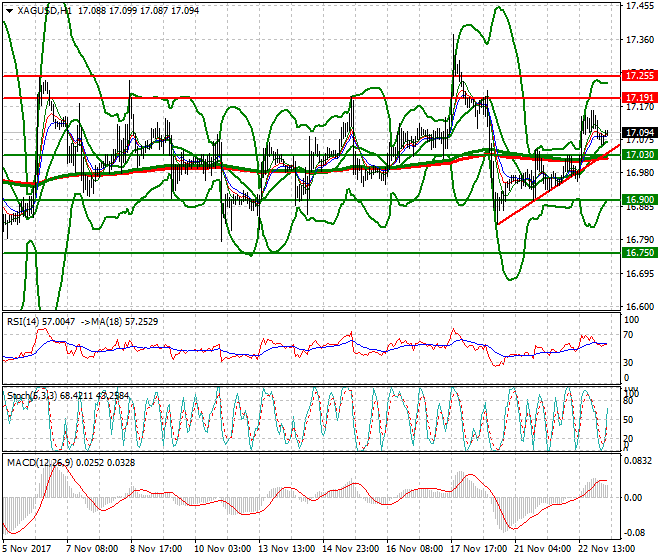Click the 22 Nov 13:00 time label
Image resolution: width=660 pixels, height=560 pixels.
pyautogui.click(x=603, y=549)
